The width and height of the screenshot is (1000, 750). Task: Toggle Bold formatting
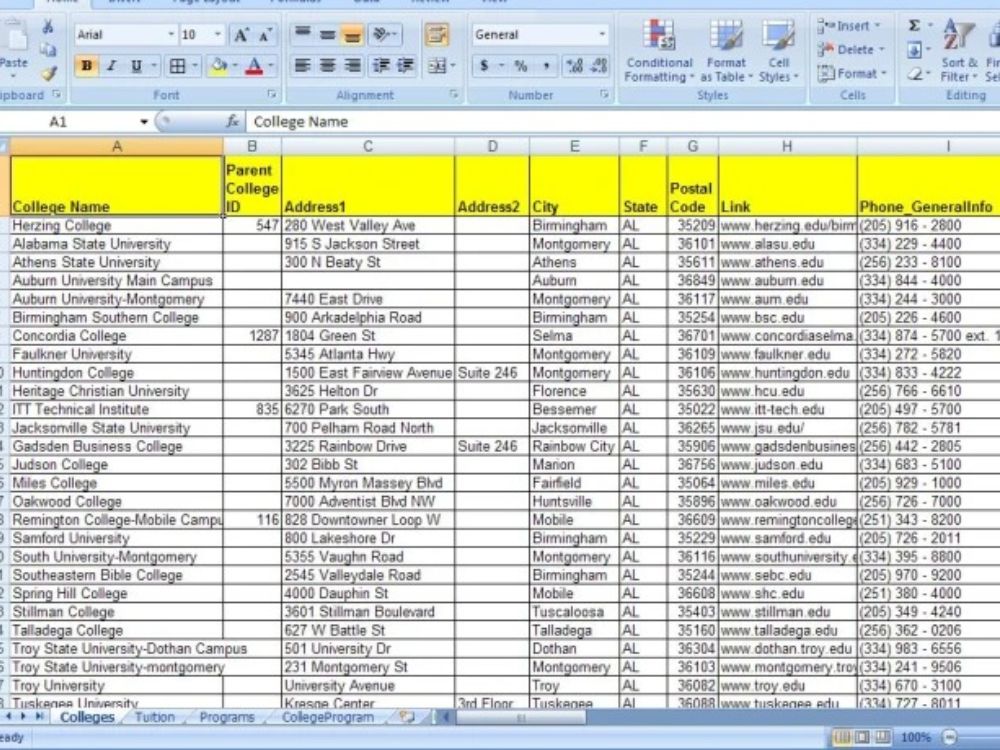coord(87,65)
